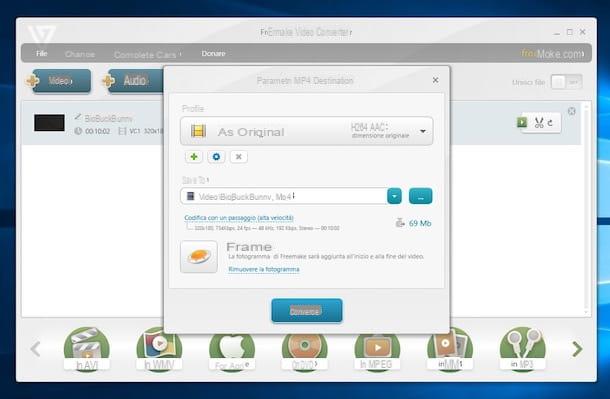
Task: Show previous formats with left arrow
Action: point(35,349)
